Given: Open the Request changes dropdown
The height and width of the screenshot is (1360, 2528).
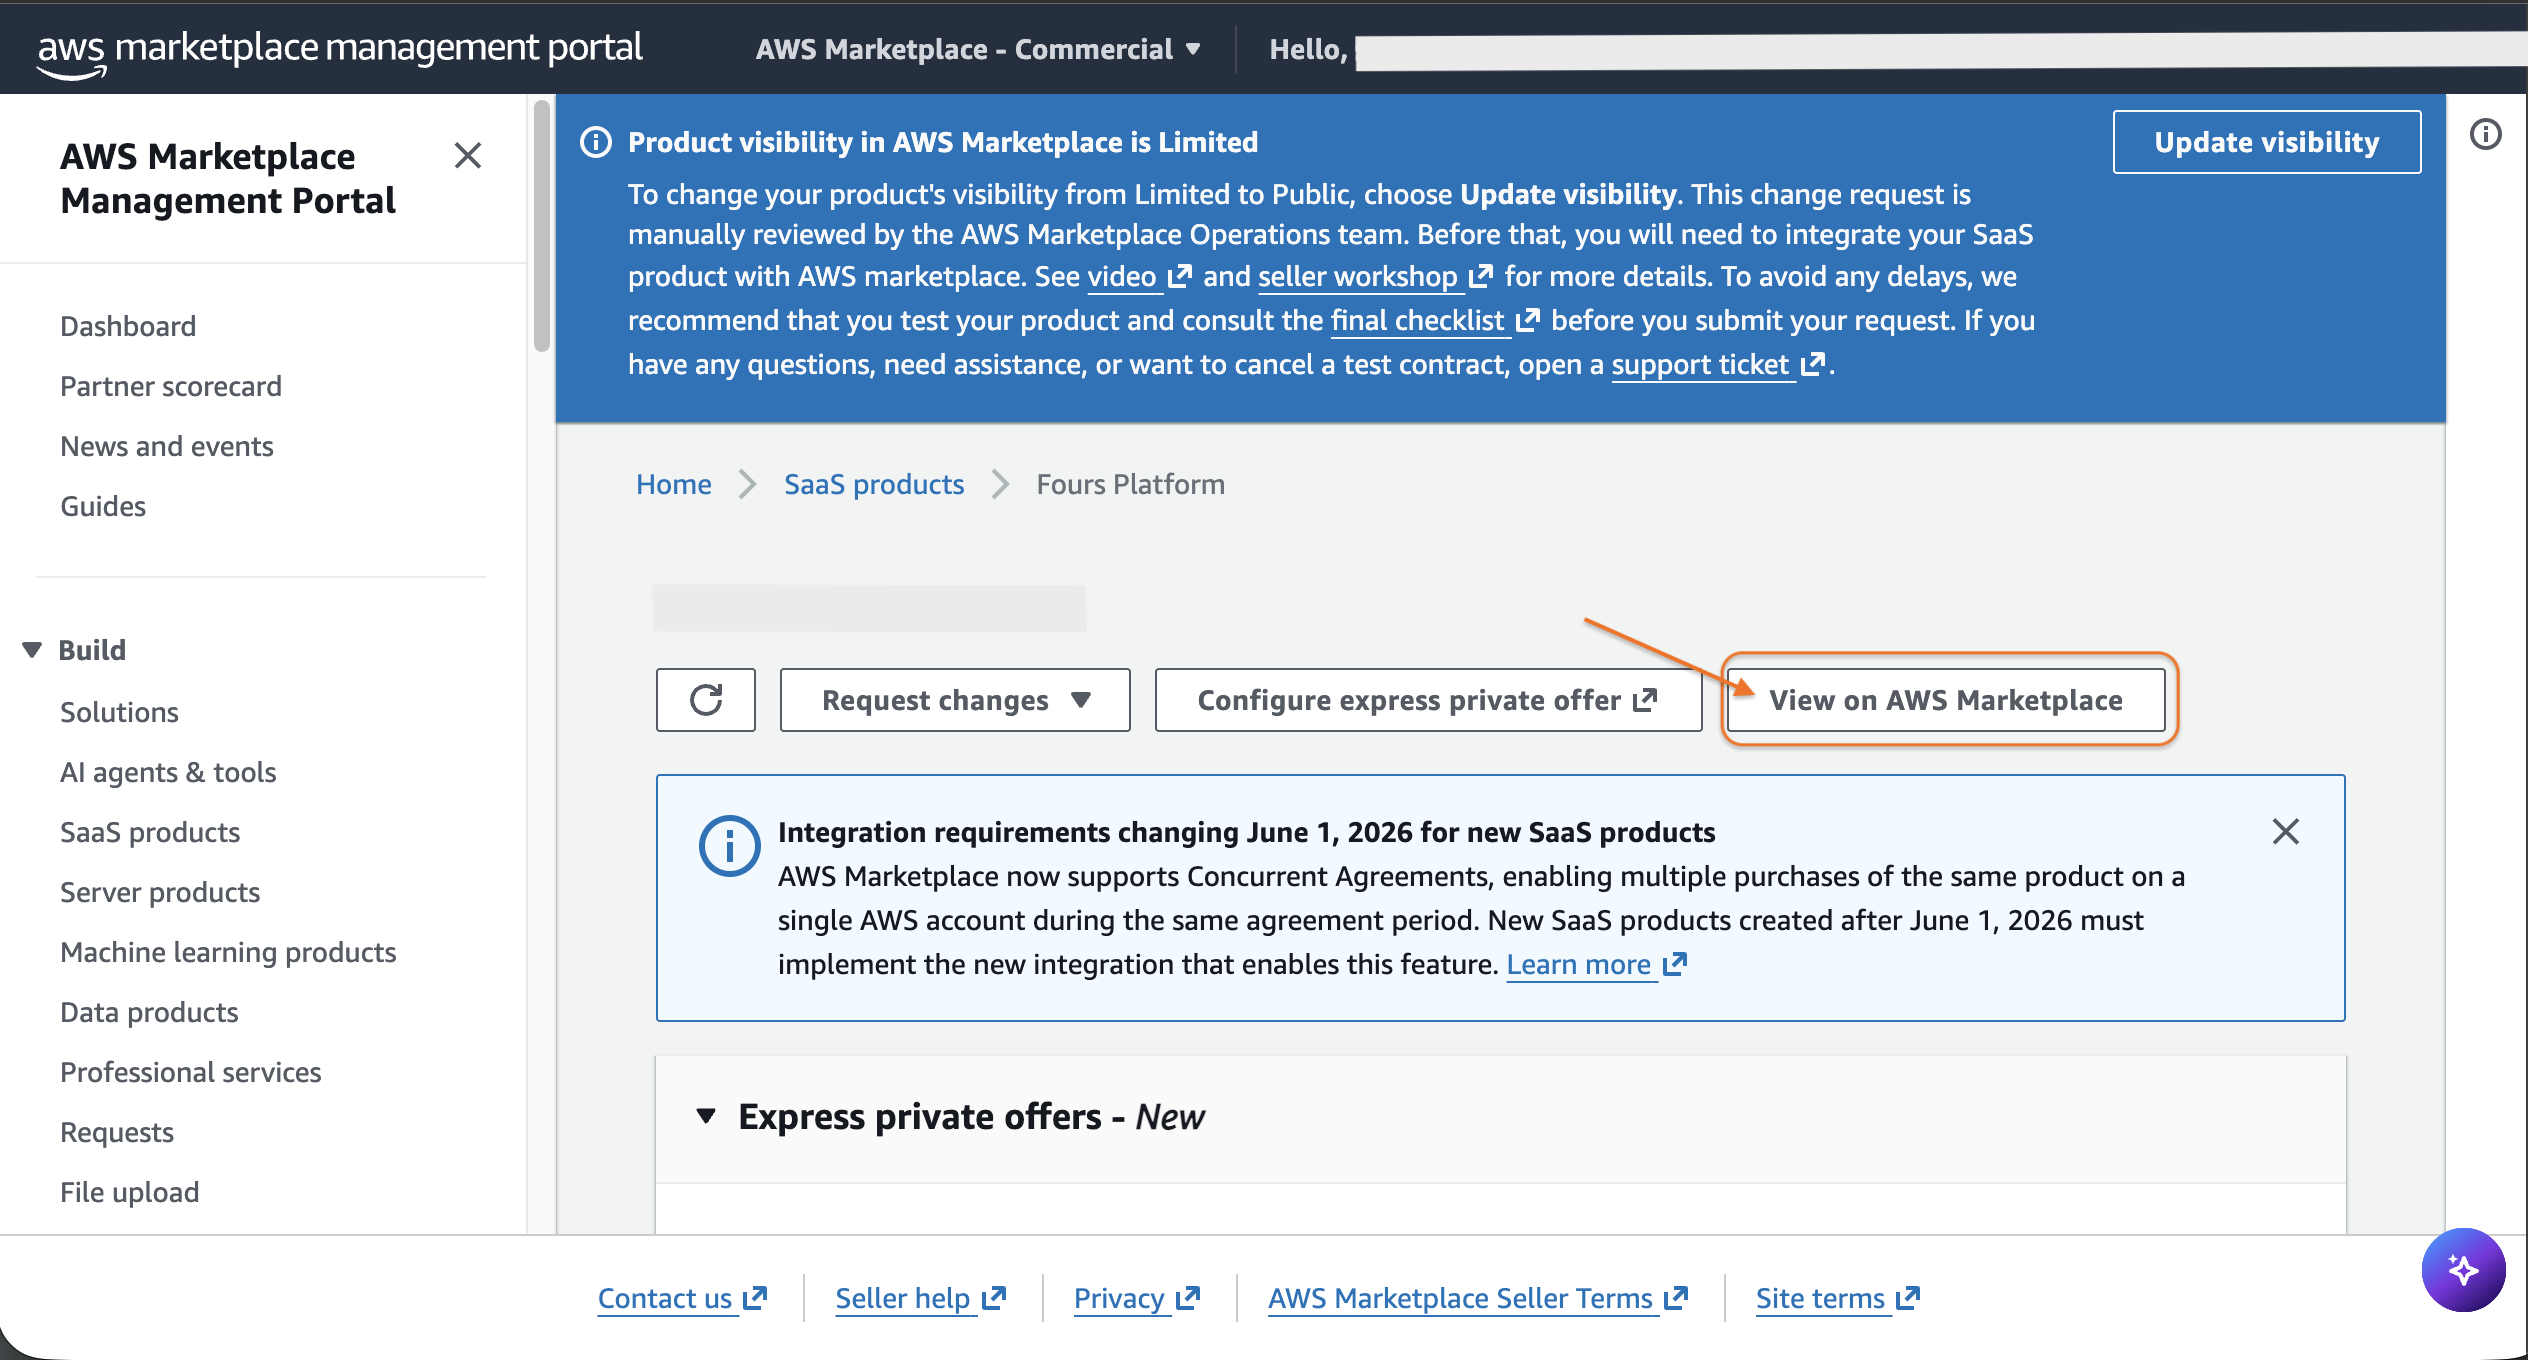Looking at the screenshot, I should pos(955,700).
